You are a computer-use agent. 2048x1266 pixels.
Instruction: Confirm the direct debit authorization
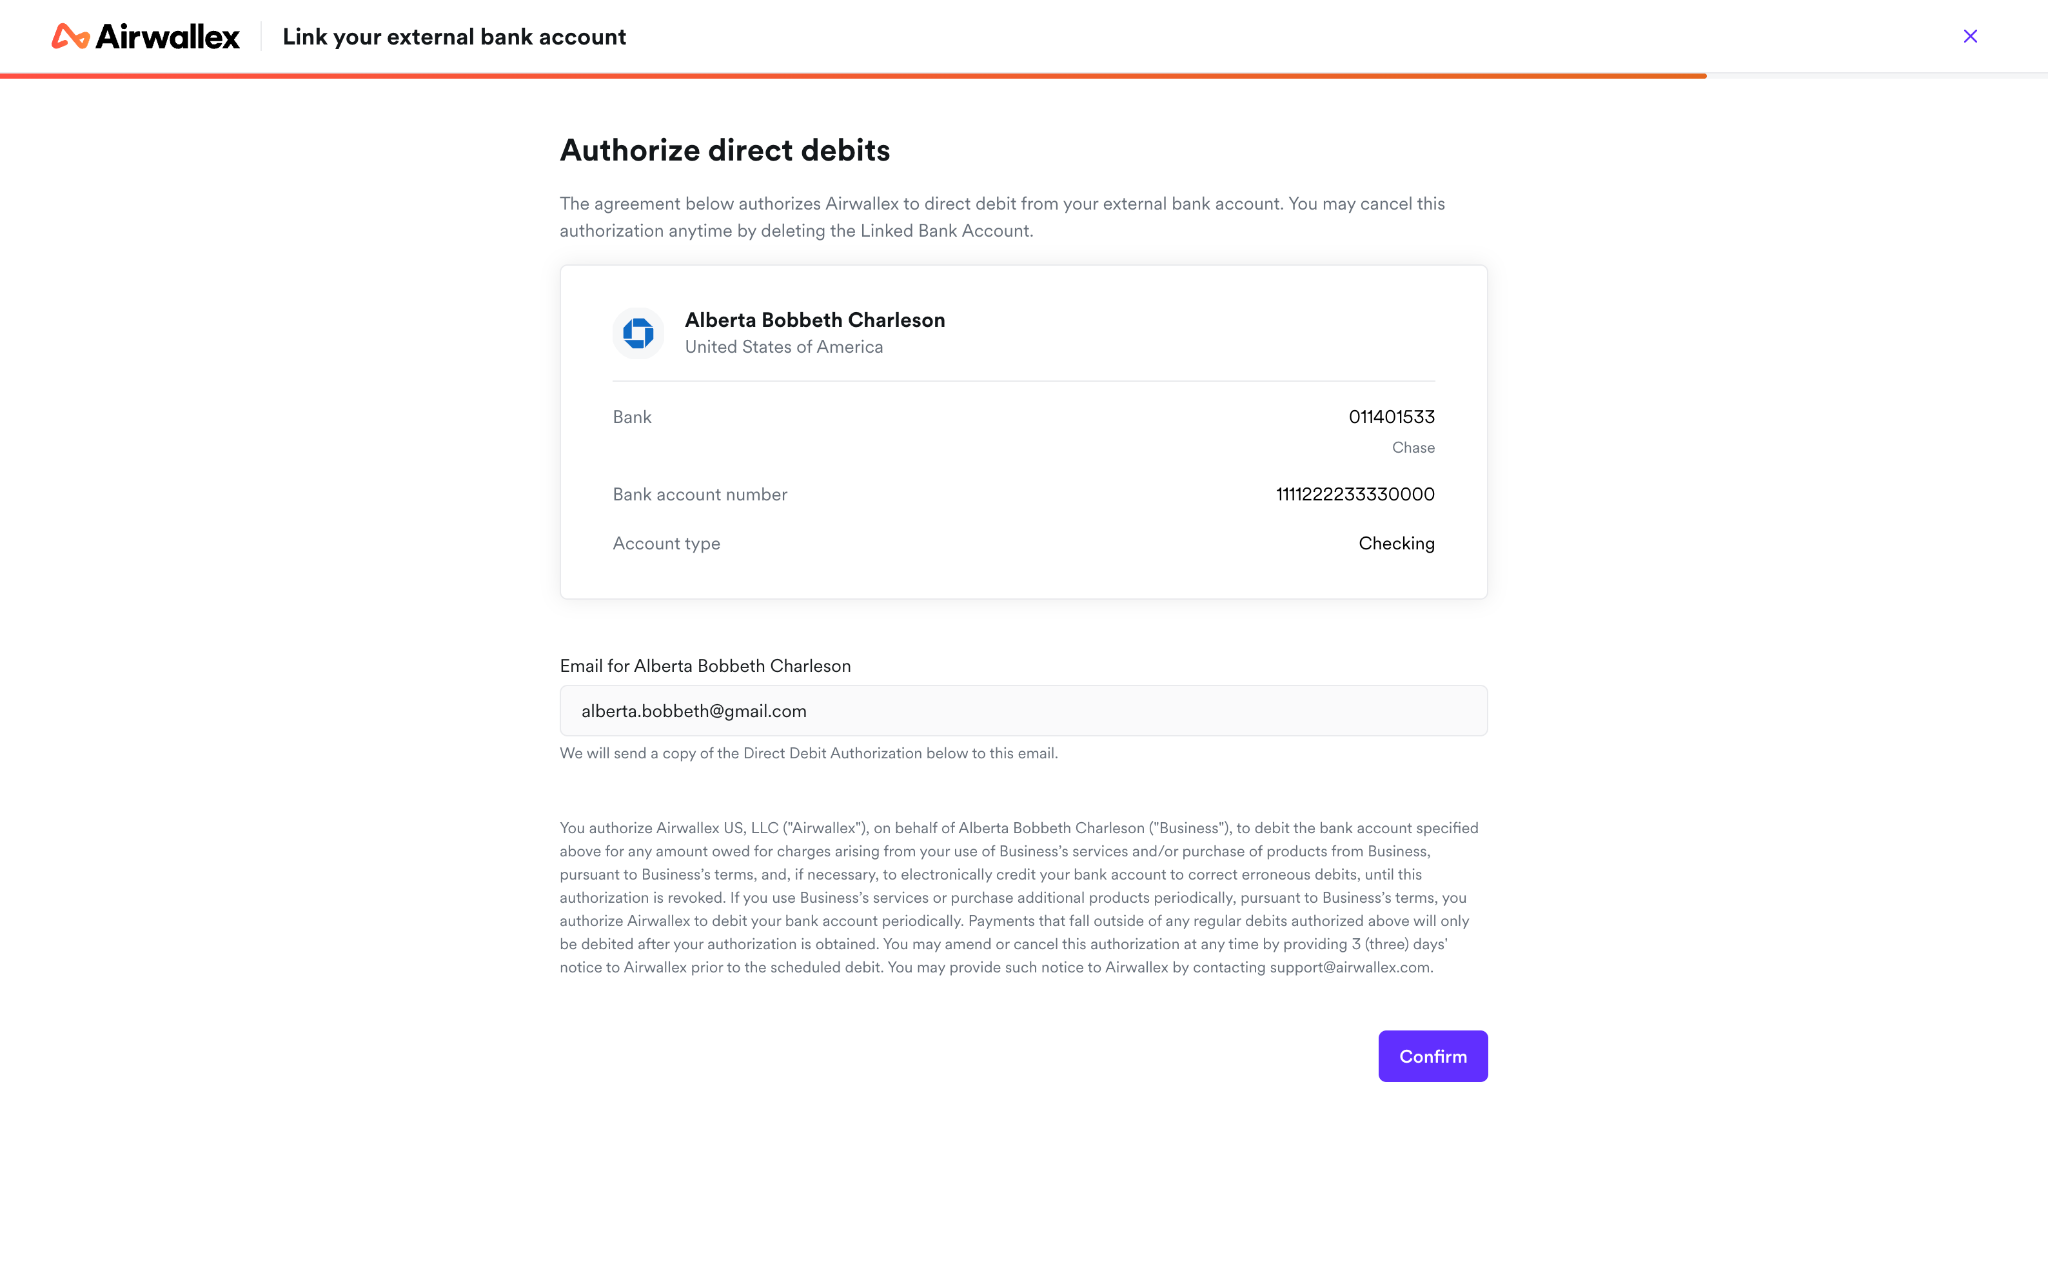click(x=1432, y=1056)
